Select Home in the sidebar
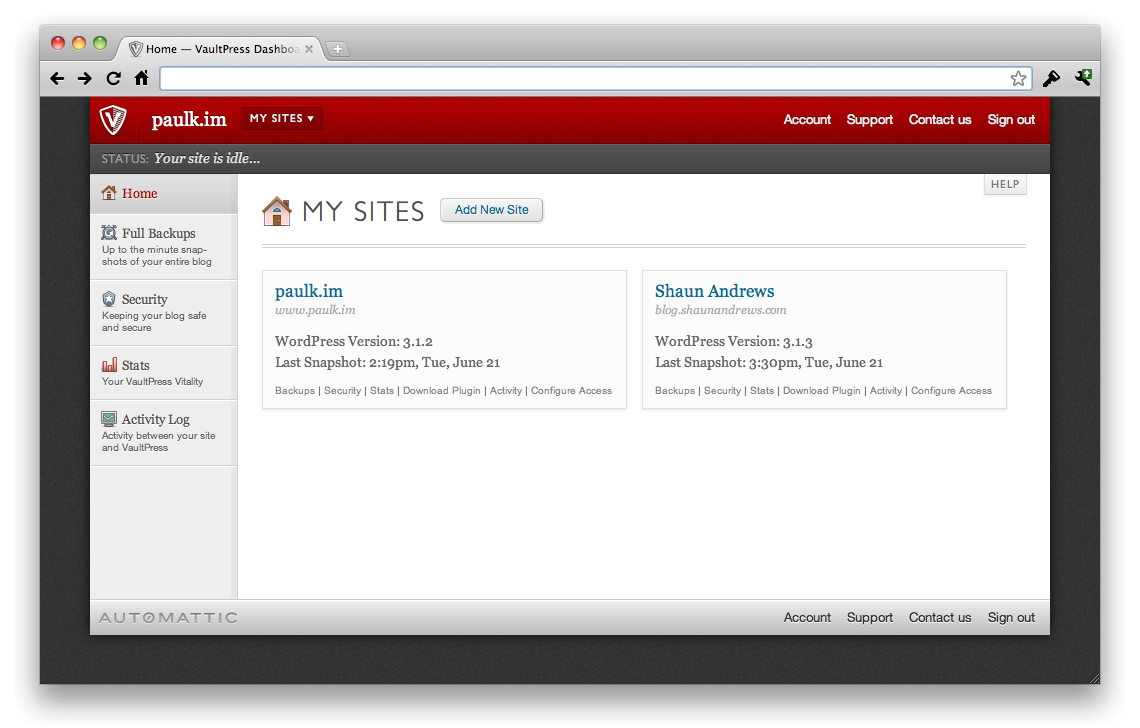Screen dimensions: 1140x728 pyautogui.click(x=140, y=194)
